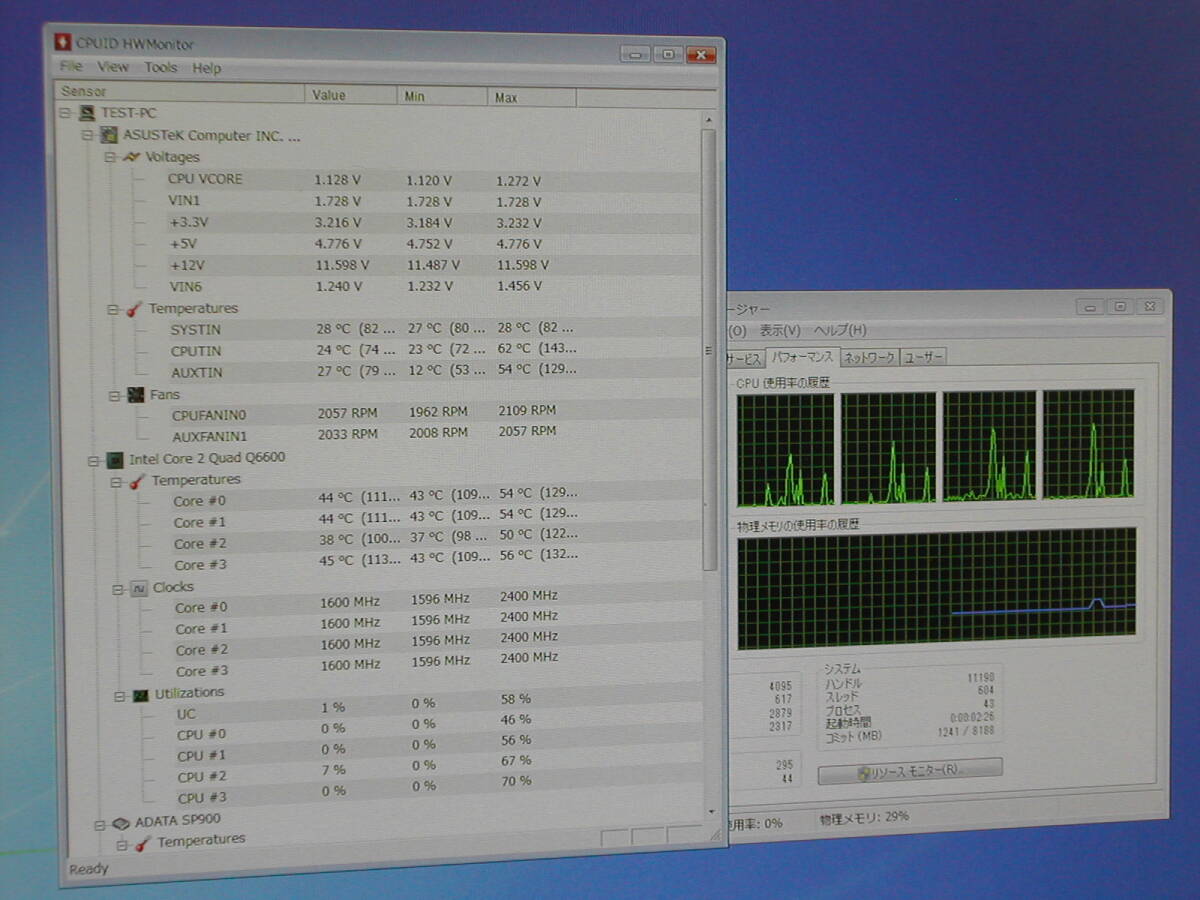The image size is (1200, 900).
Task: Click the thermometer icon beside ASUSTeK Temperatures
Action: click(x=134, y=309)
